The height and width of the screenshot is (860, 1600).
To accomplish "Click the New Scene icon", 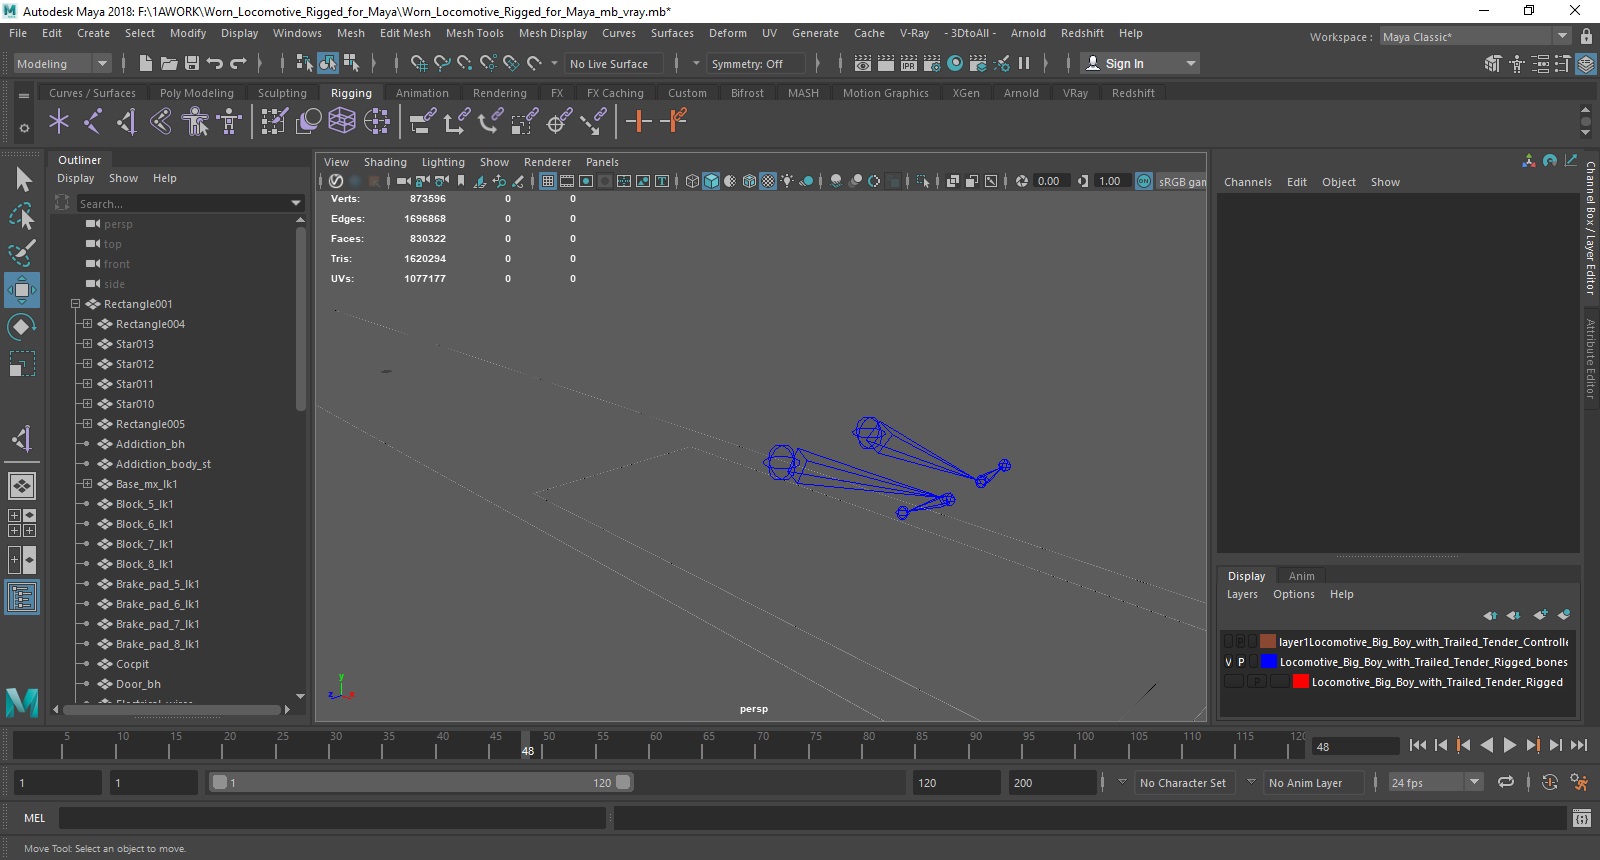I will (146, 63).
